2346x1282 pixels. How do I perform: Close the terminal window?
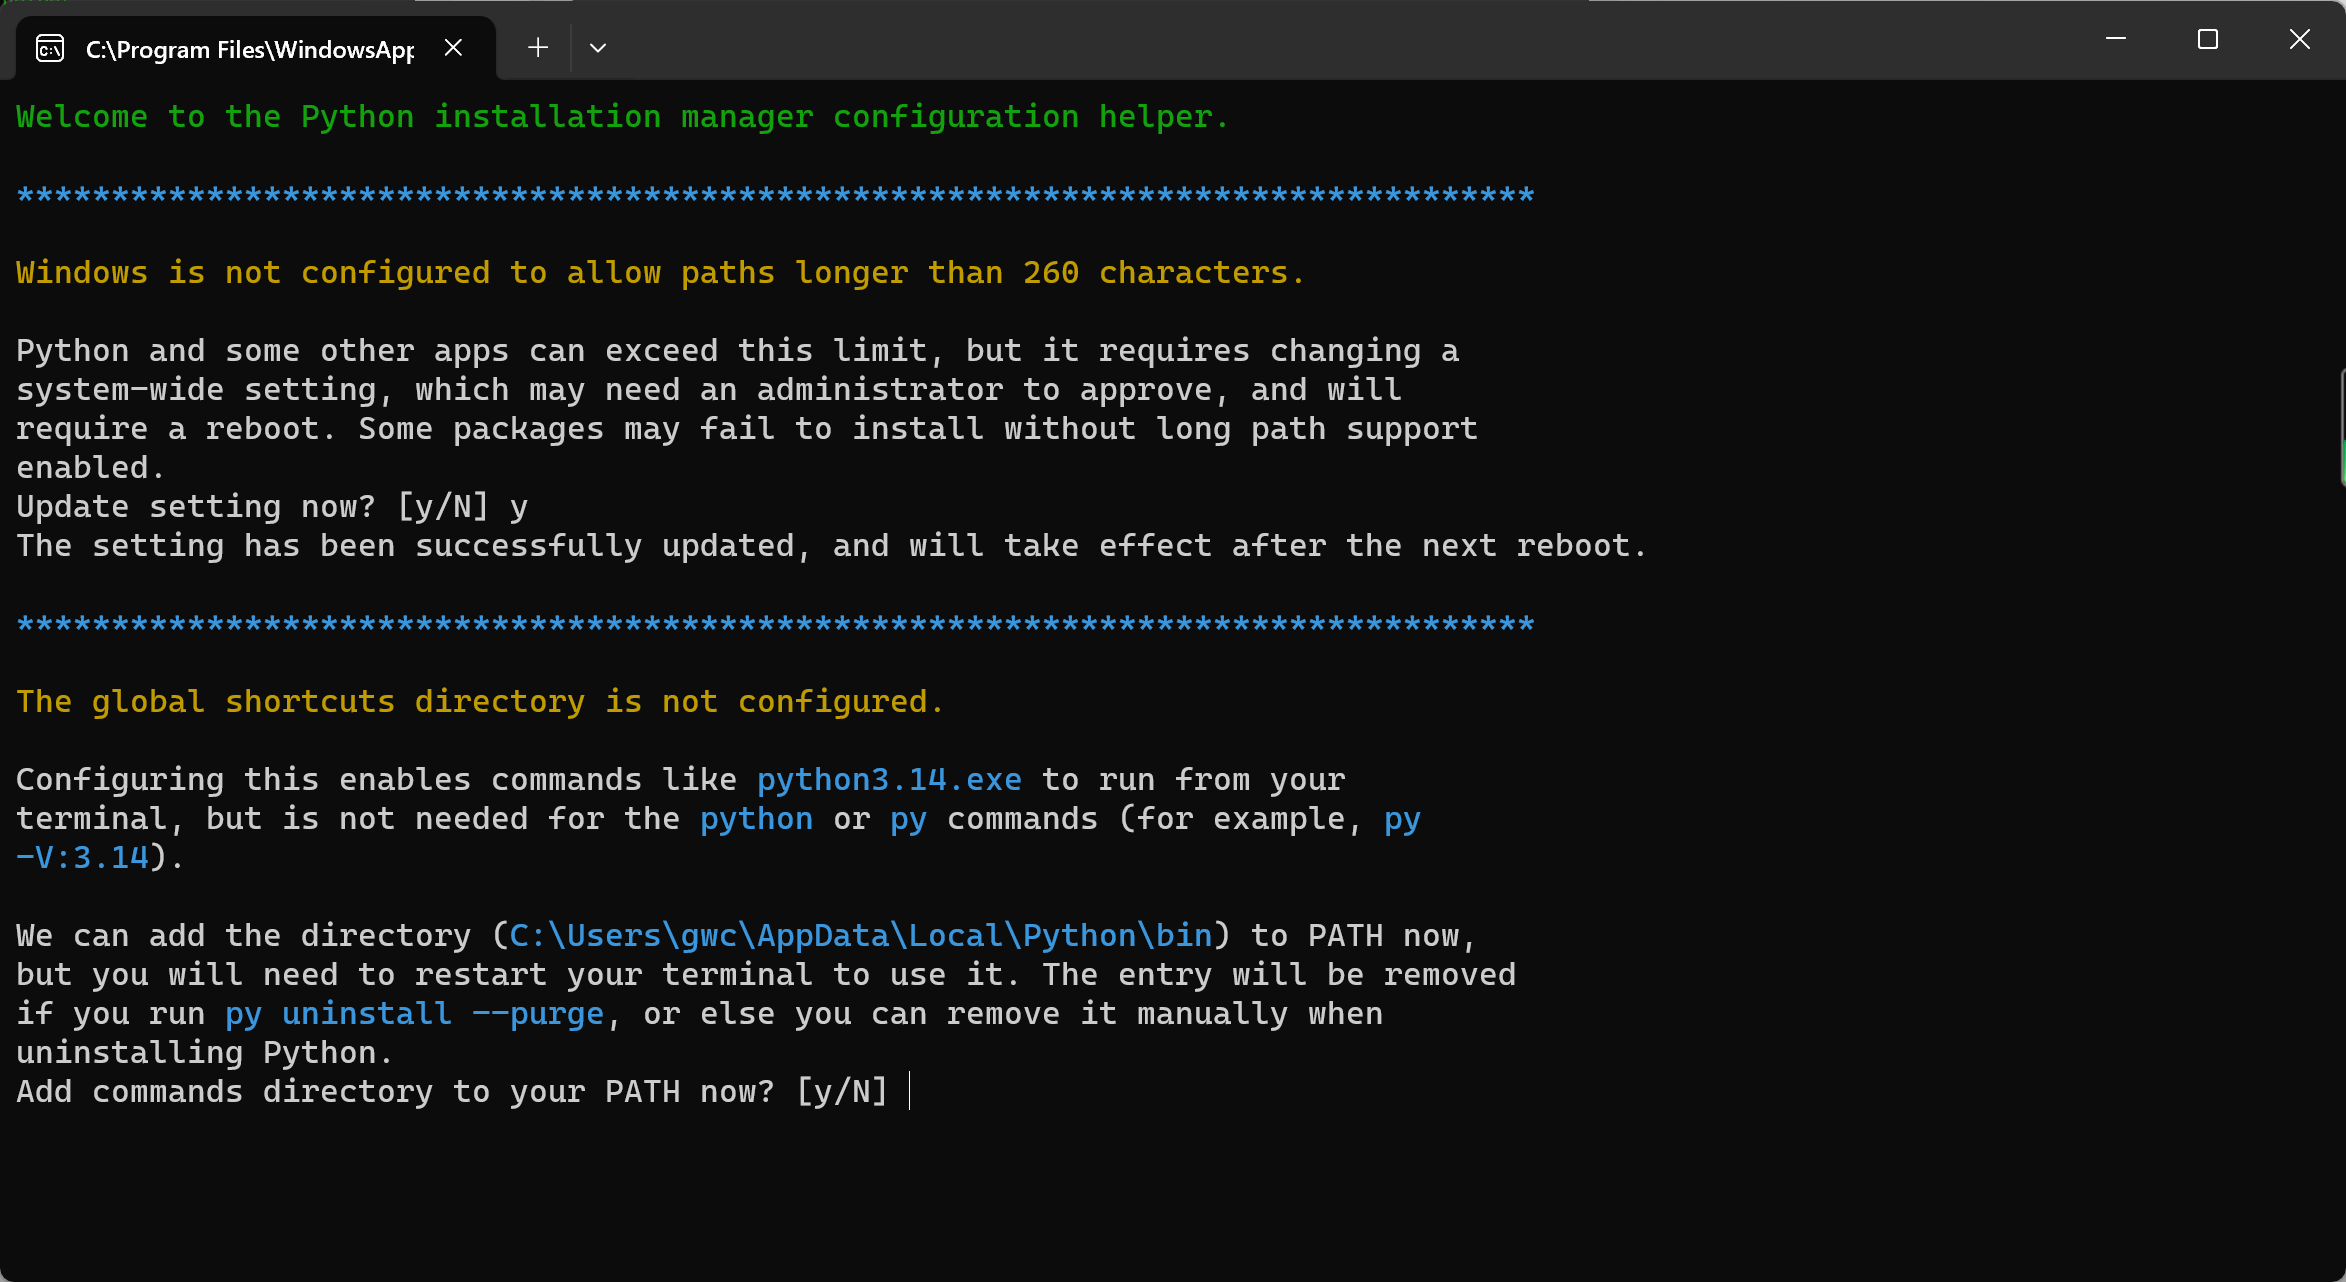(x=2300, y=40)
